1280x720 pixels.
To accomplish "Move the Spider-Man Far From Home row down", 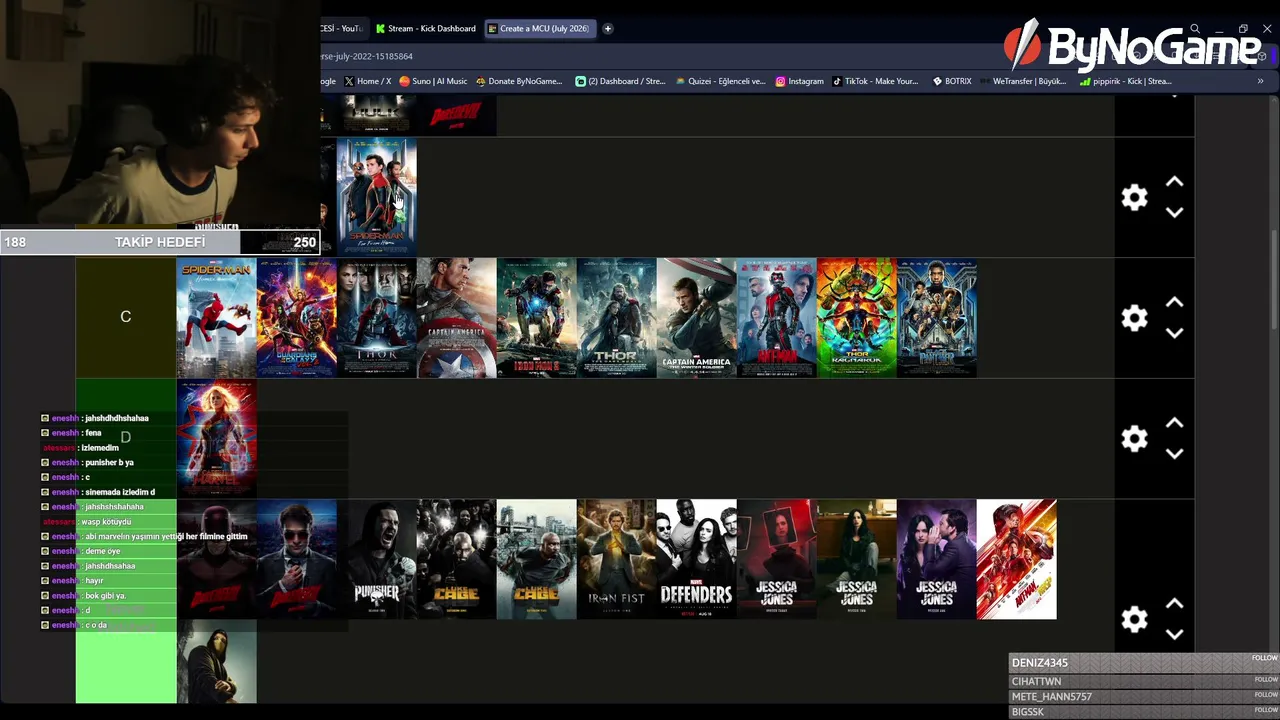I will pos(1175,212).
